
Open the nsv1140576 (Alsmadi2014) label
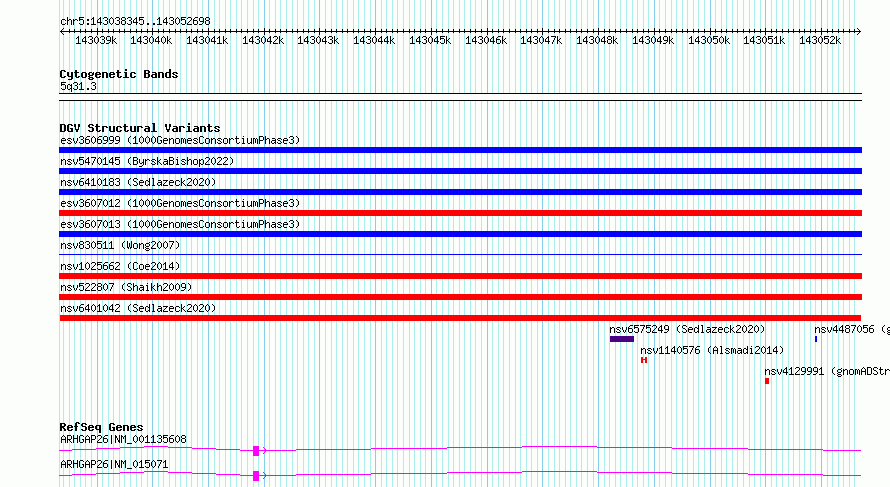point(712,350)
